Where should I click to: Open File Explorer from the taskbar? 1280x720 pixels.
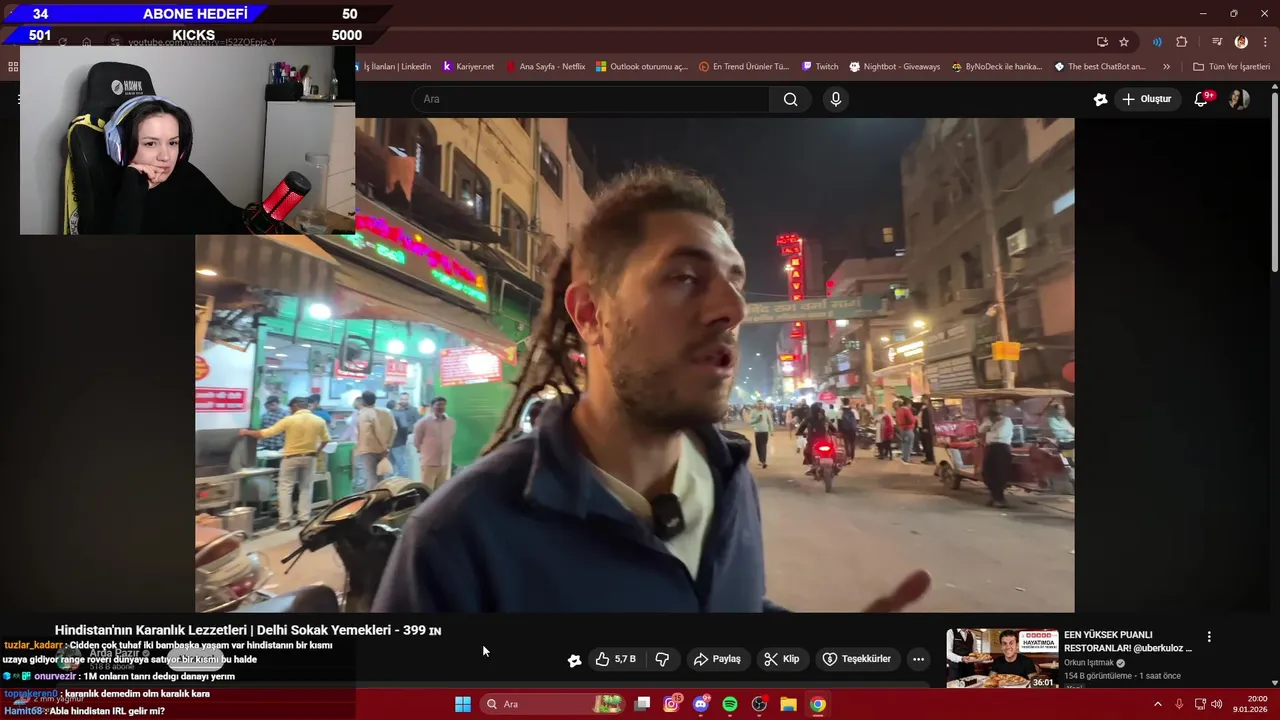click(788, 704)
